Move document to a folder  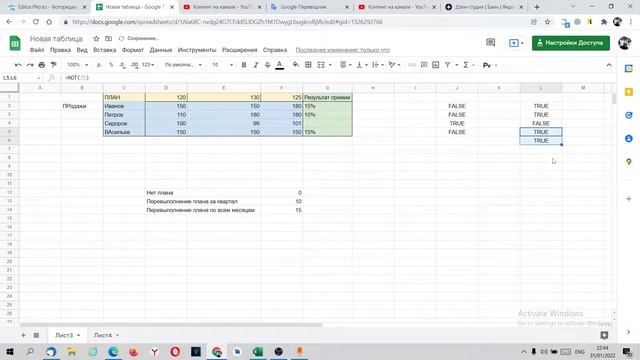pyautogui.click(x=109, y=38)
